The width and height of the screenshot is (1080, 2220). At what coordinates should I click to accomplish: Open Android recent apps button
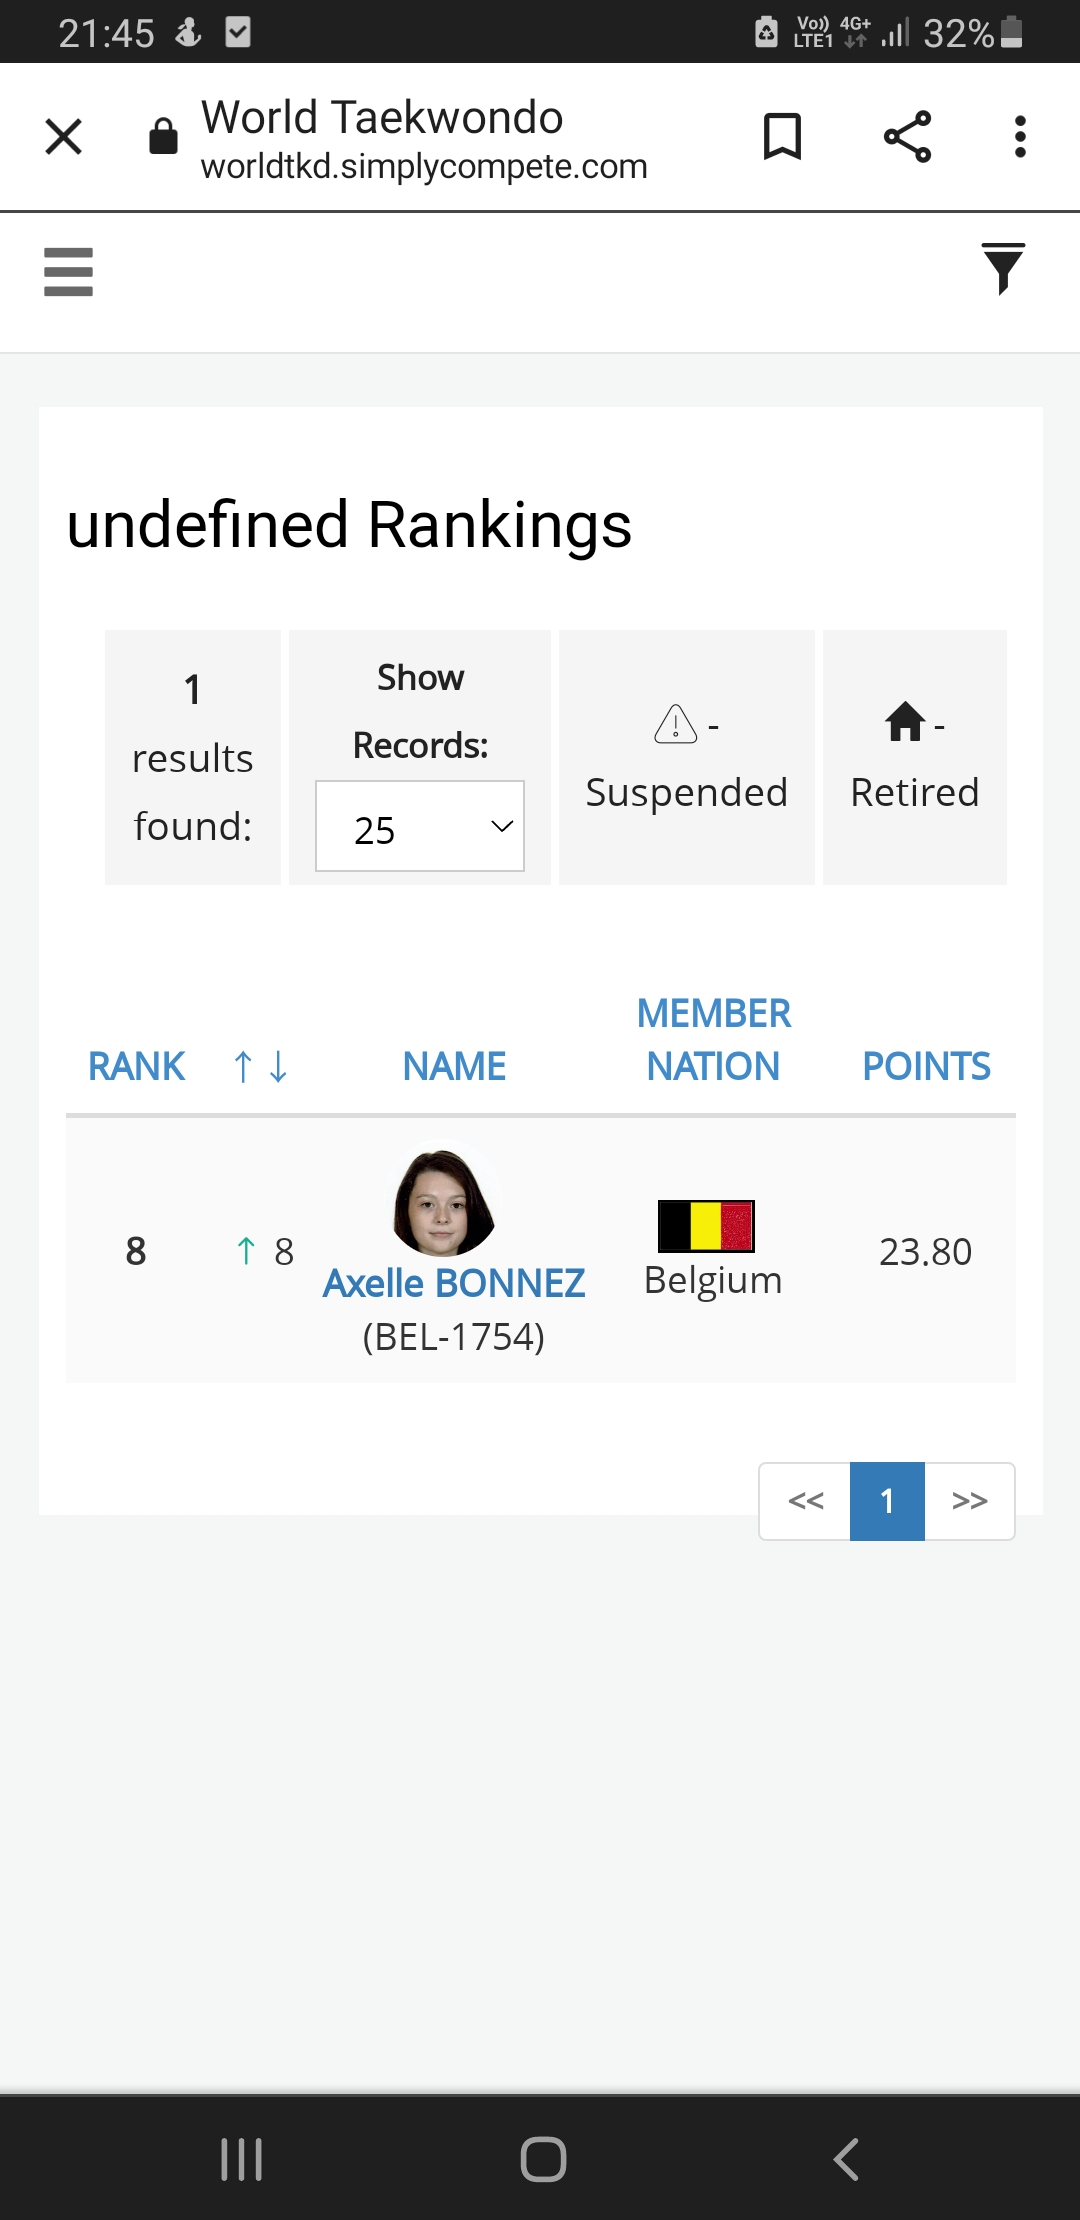click(241, 2159)
